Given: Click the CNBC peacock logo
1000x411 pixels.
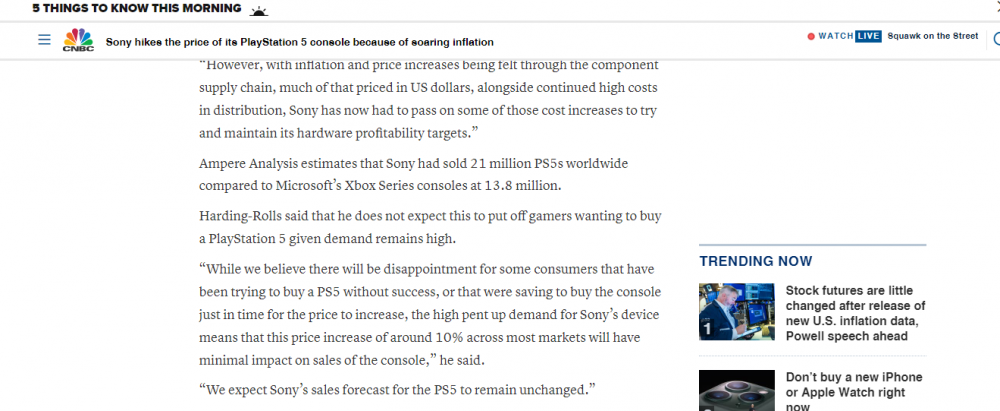Looking at the screenshot, I should (x=78, y=41).
